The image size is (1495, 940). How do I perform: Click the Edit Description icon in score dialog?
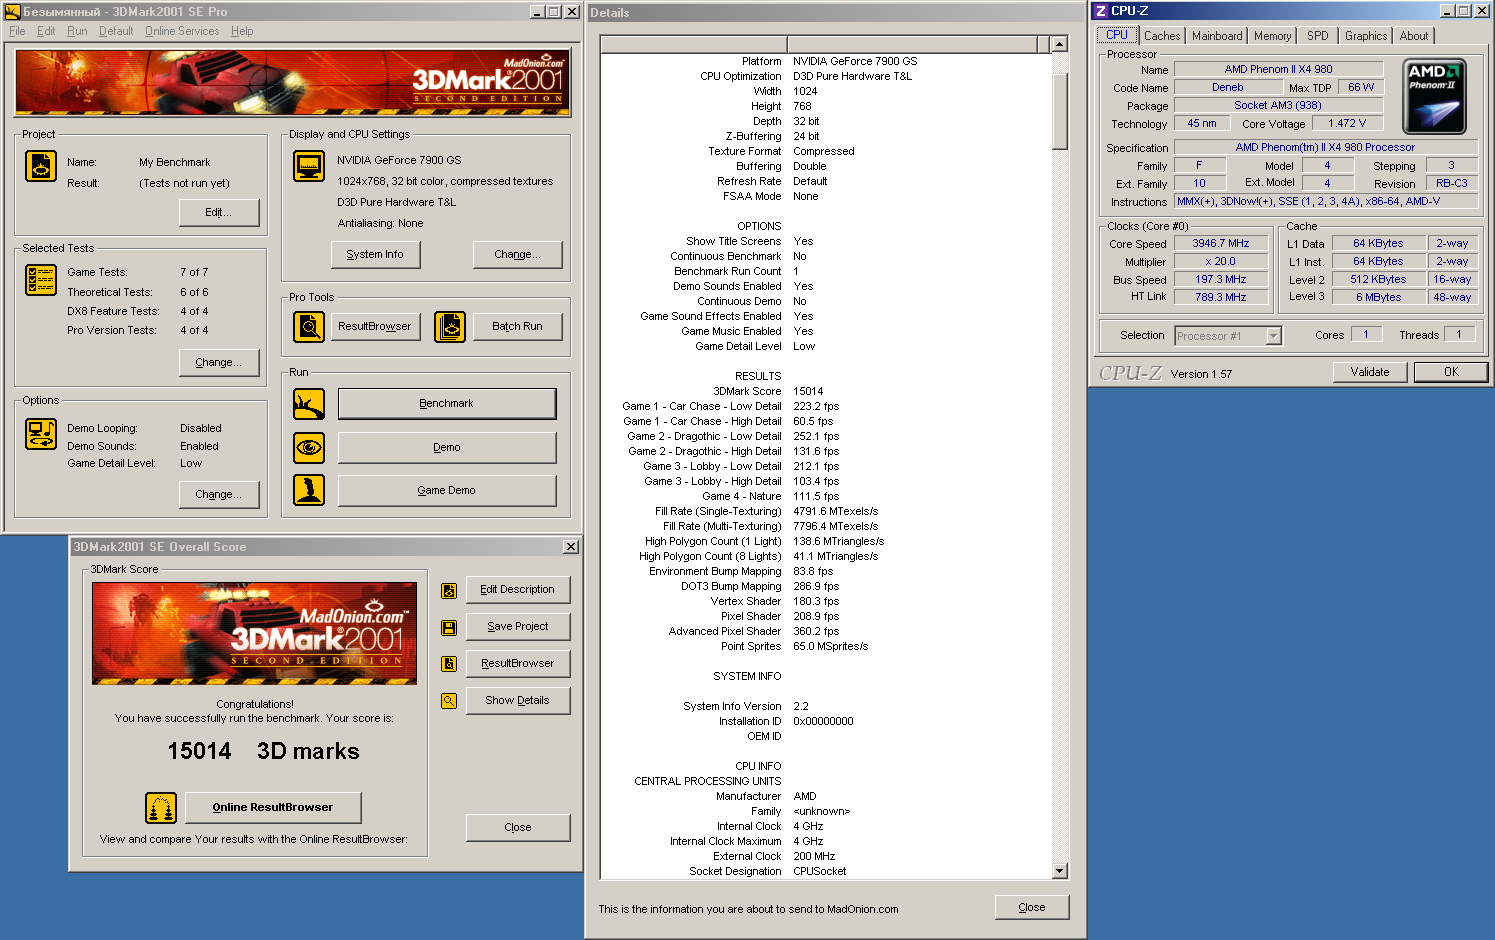coord(449,590)
